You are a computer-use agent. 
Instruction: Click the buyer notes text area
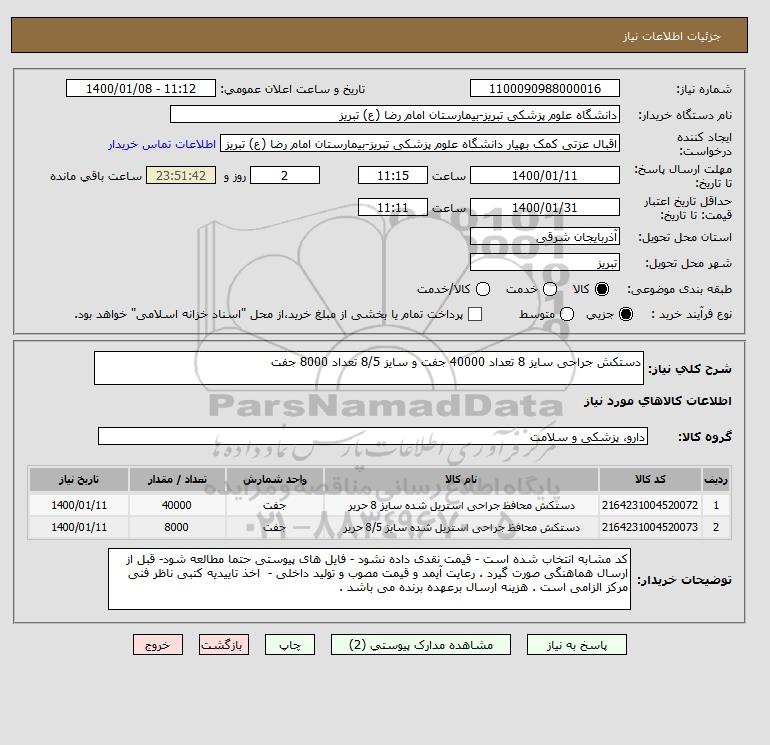coord(369,579)
